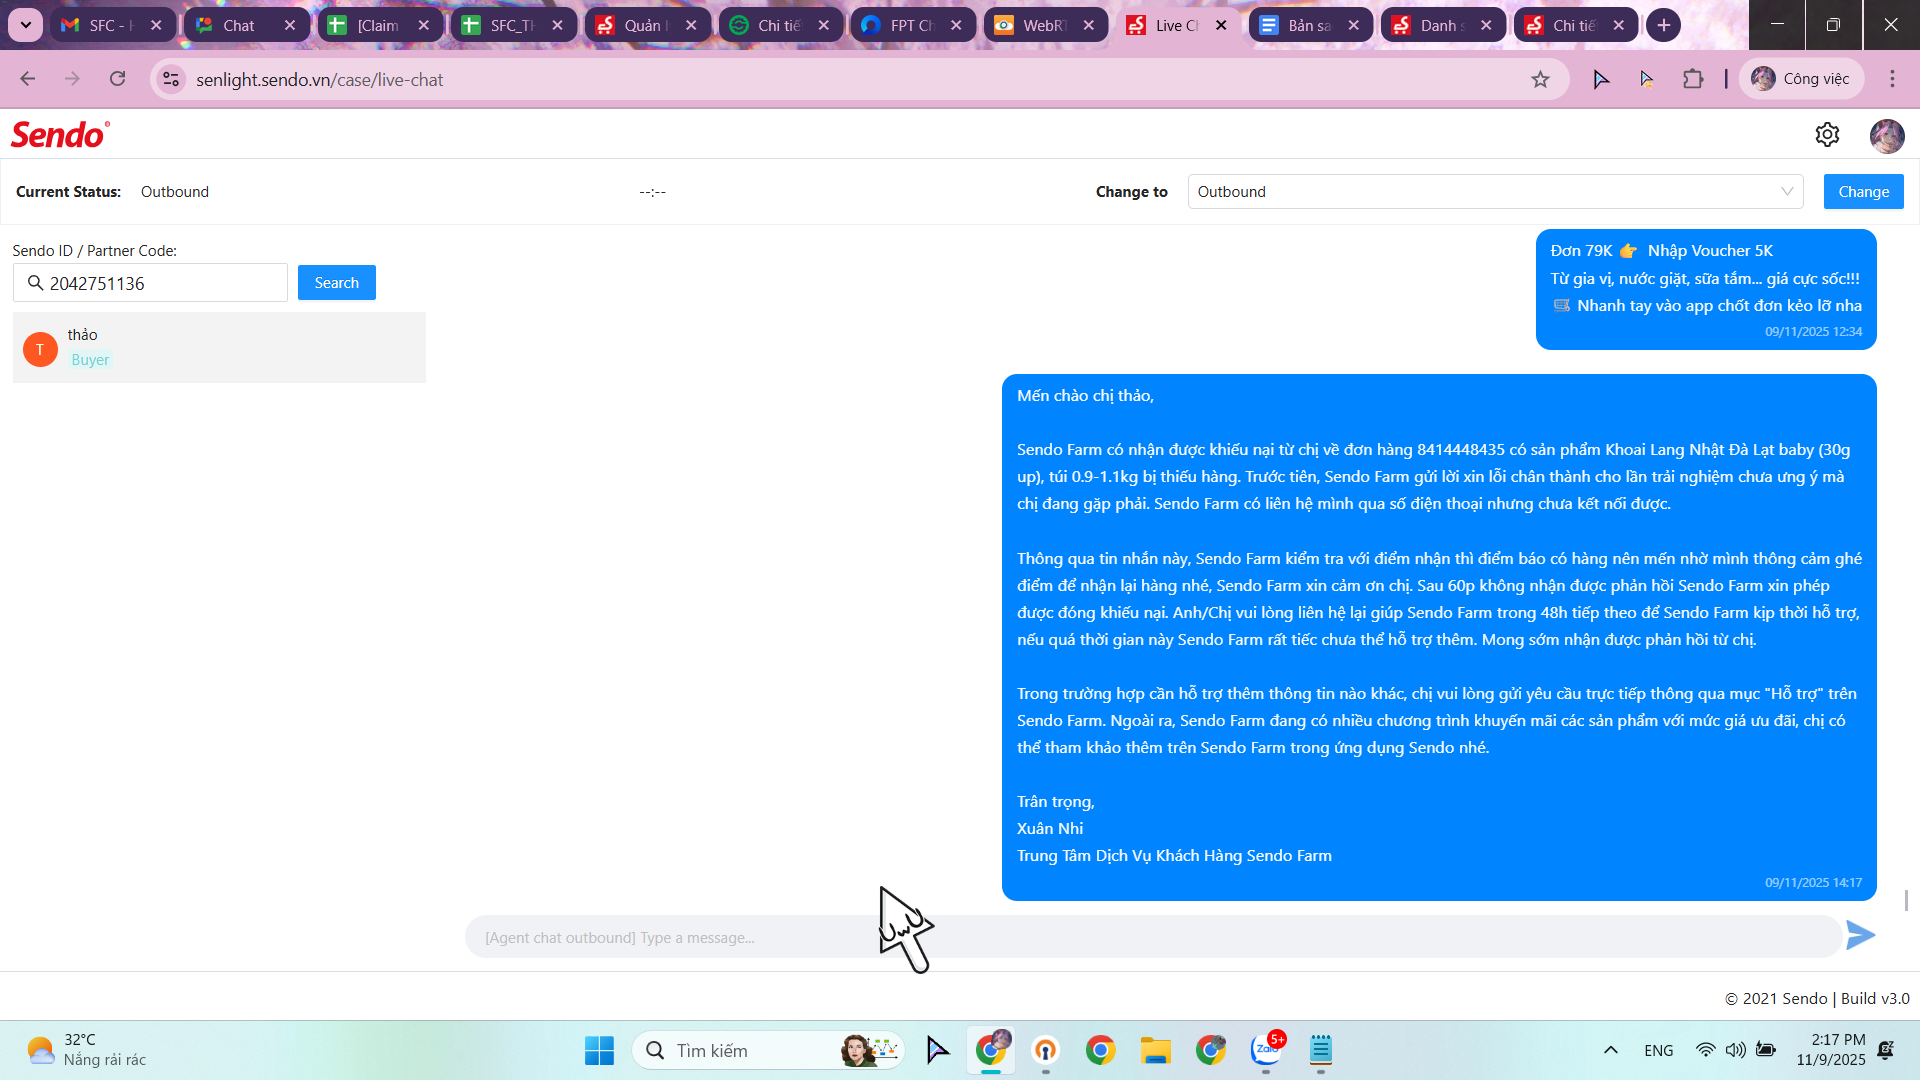View site information icon in address bar

click(171, 79)
